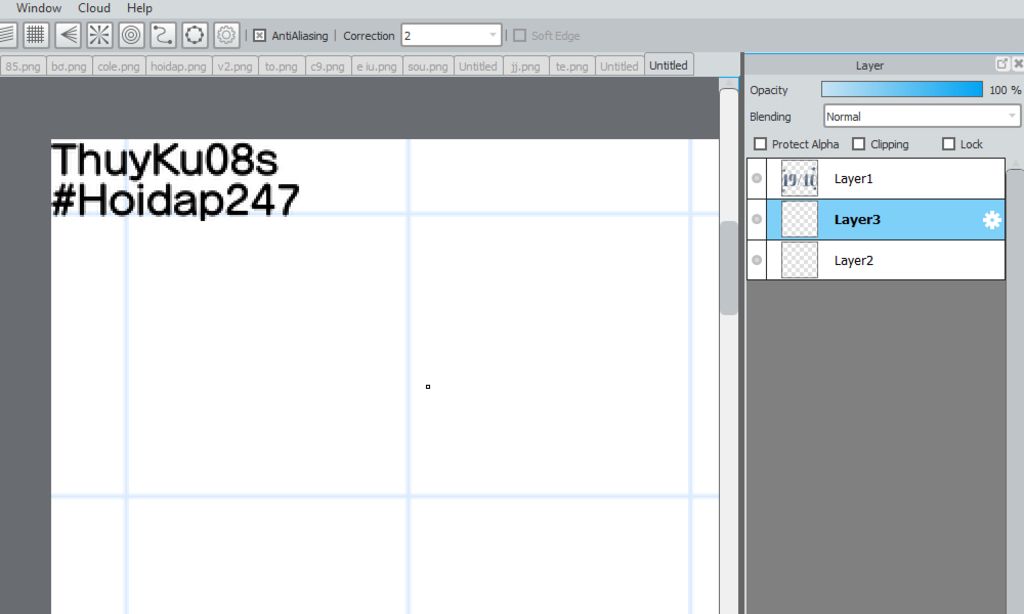Select the Layer3 thumbnail
1024x614 pixels.
coord(799,219)
